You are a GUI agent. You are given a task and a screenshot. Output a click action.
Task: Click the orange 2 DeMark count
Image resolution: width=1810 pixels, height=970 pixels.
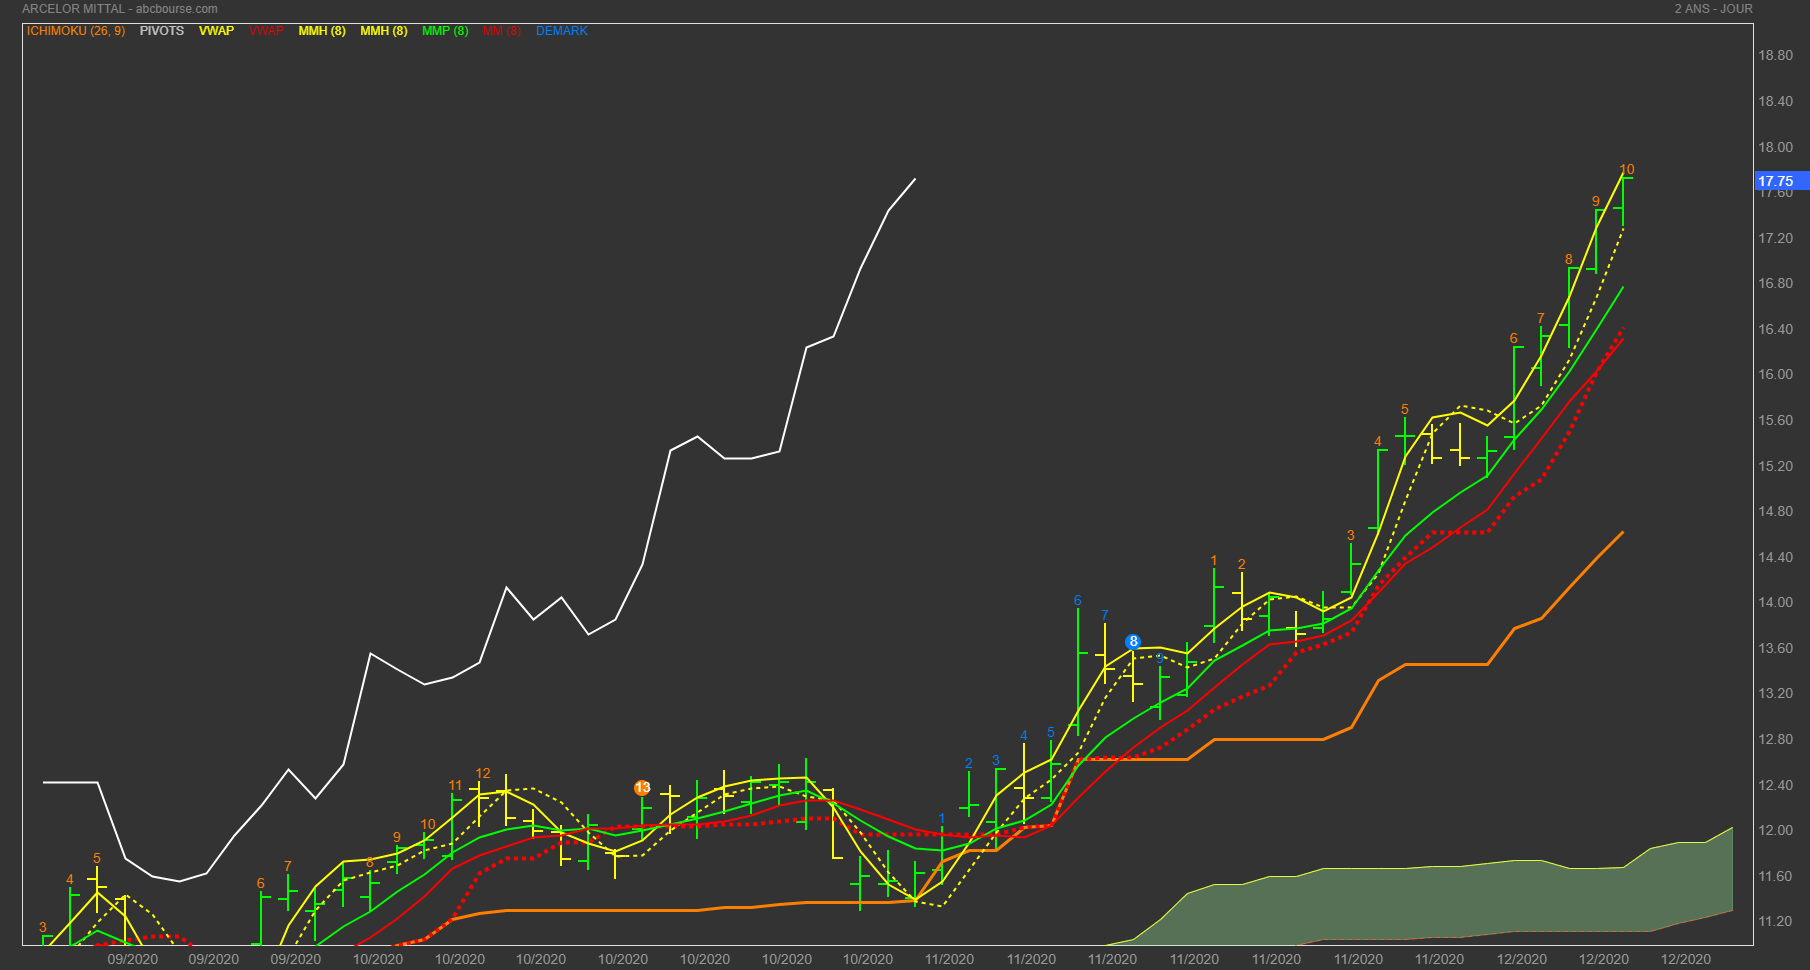1242,564
